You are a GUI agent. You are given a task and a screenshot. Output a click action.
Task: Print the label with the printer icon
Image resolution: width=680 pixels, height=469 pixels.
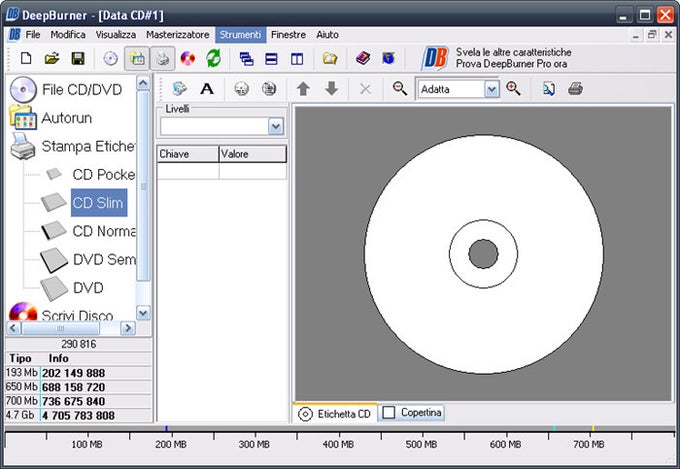[575, 89]
